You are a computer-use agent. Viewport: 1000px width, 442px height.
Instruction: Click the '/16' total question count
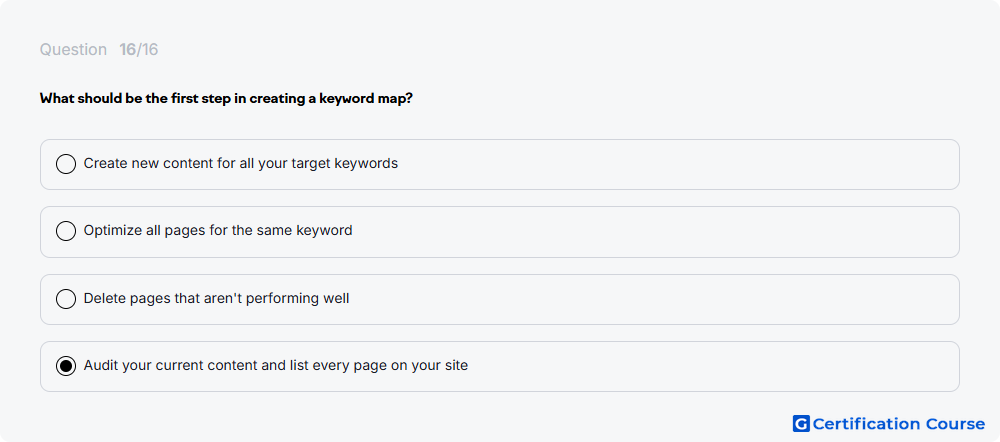click(147, 50)
